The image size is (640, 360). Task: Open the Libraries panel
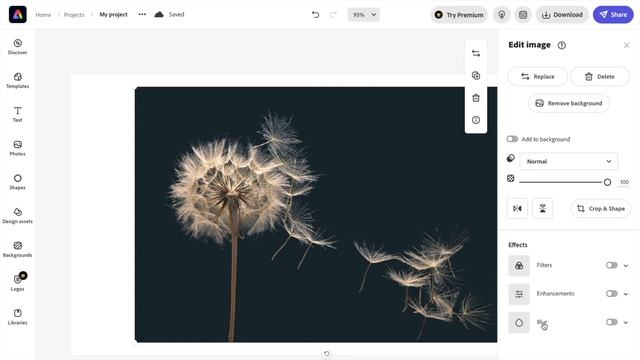point(18,317)
